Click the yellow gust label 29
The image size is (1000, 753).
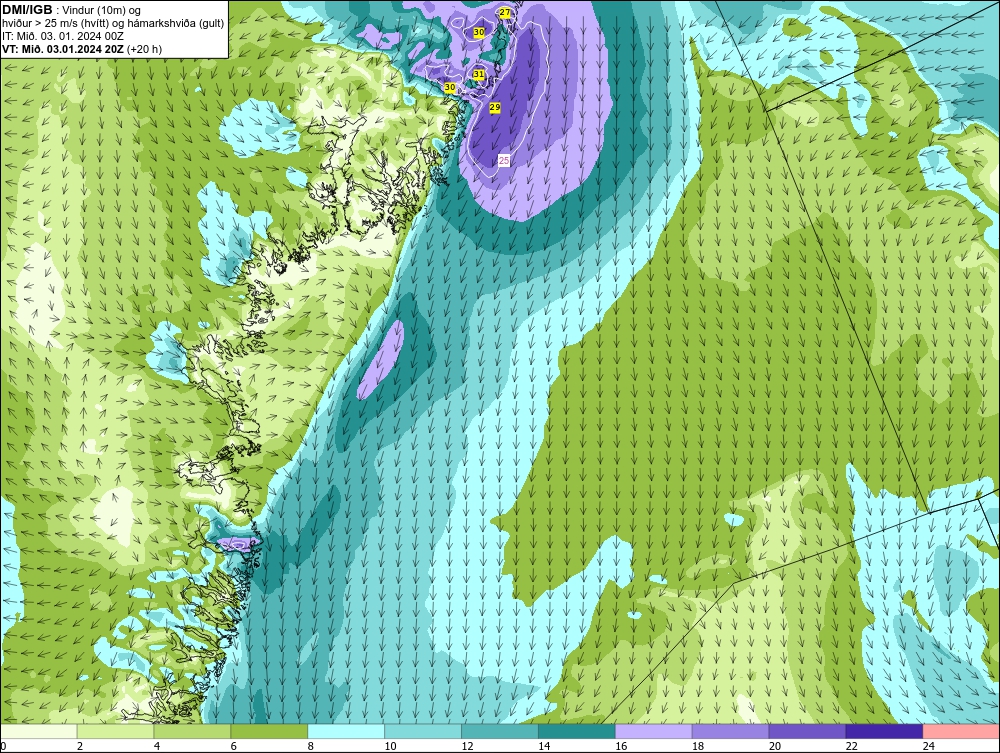(495, 108)
